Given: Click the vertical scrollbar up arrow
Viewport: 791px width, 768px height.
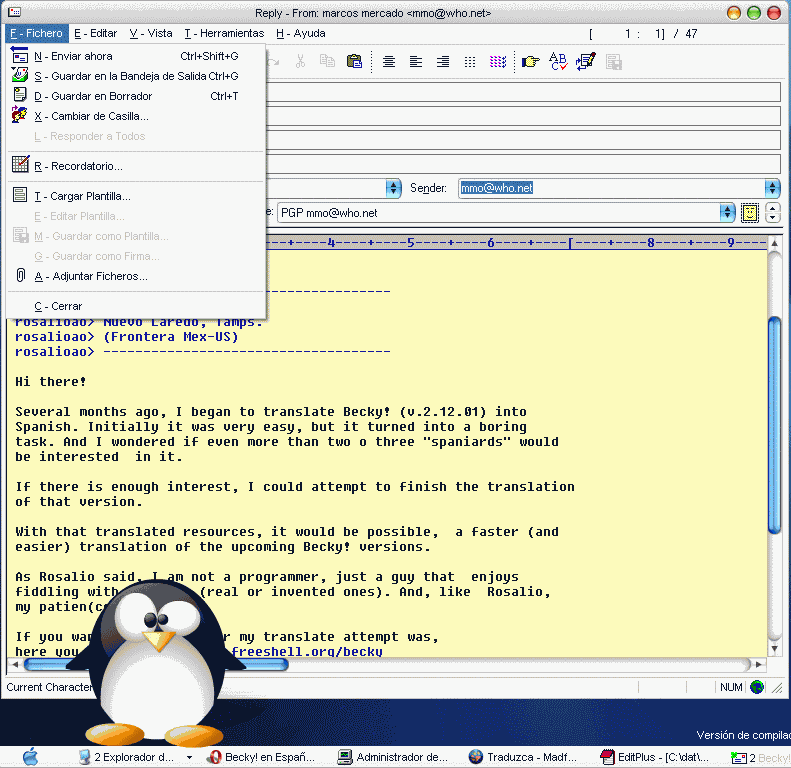Looking at the screenshot, I should click(774, 243).
